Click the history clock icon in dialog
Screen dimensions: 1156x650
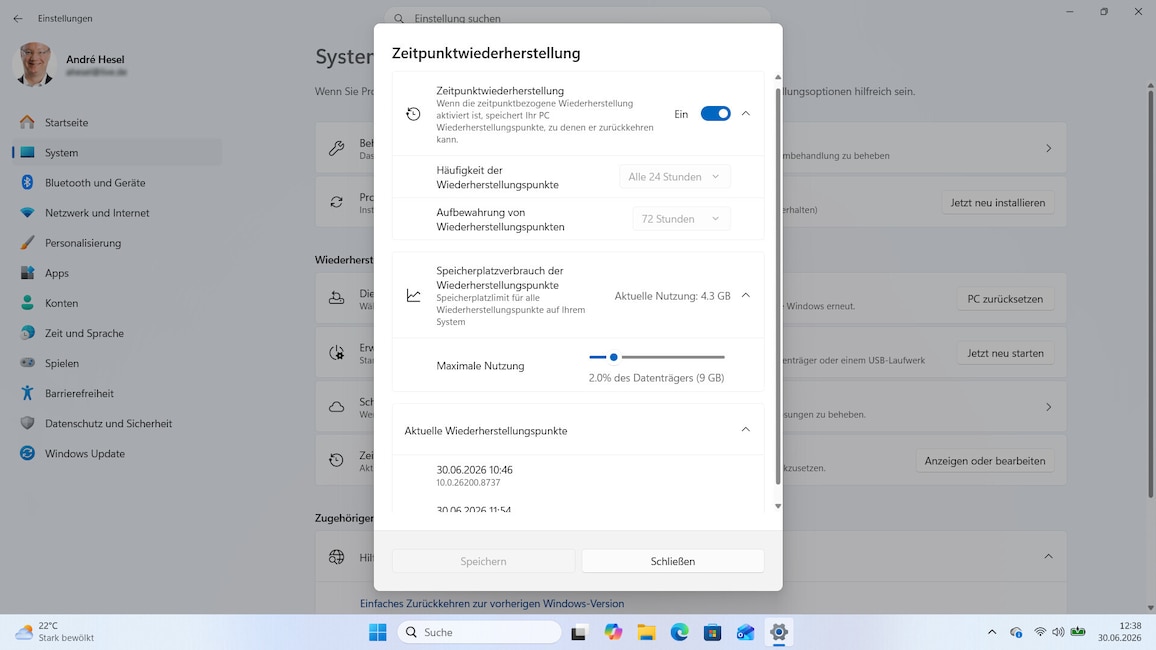click(414, 113)
